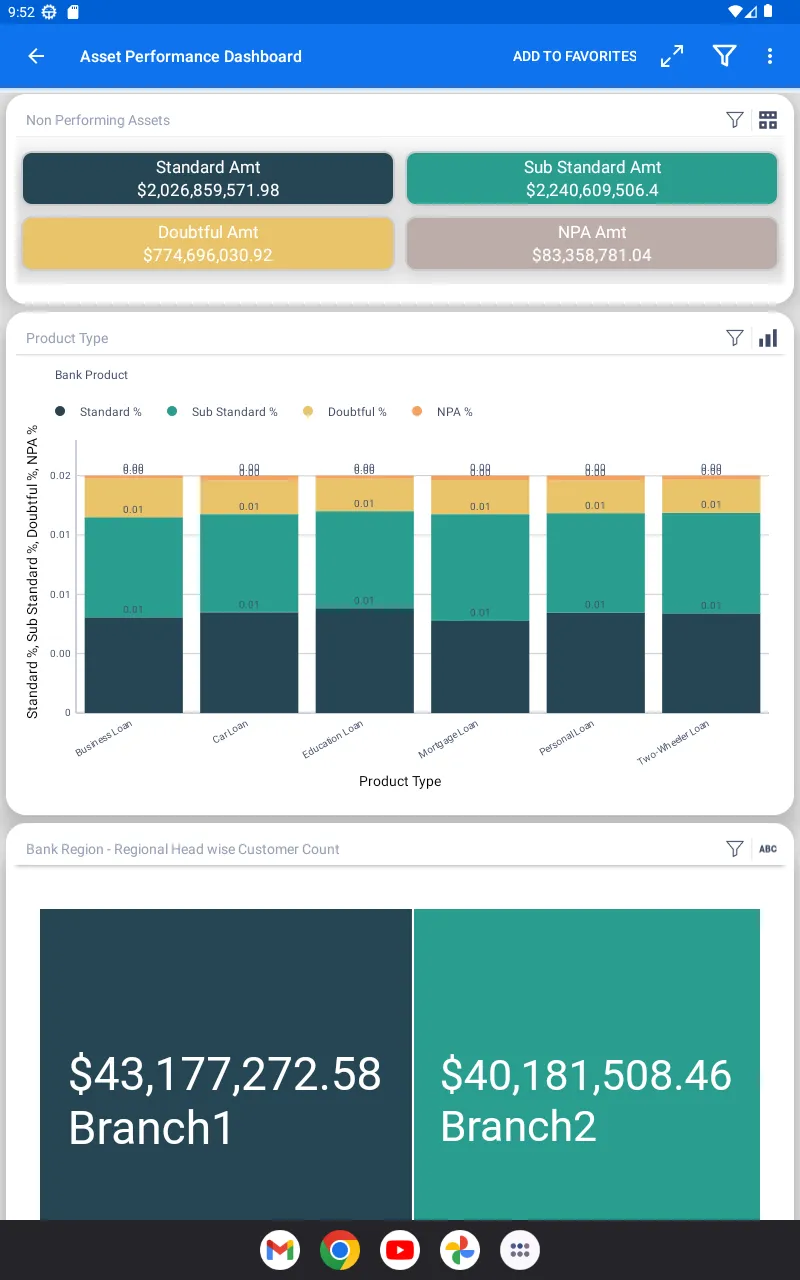Toggle the Doubtful % legend series

coord(344,412)
